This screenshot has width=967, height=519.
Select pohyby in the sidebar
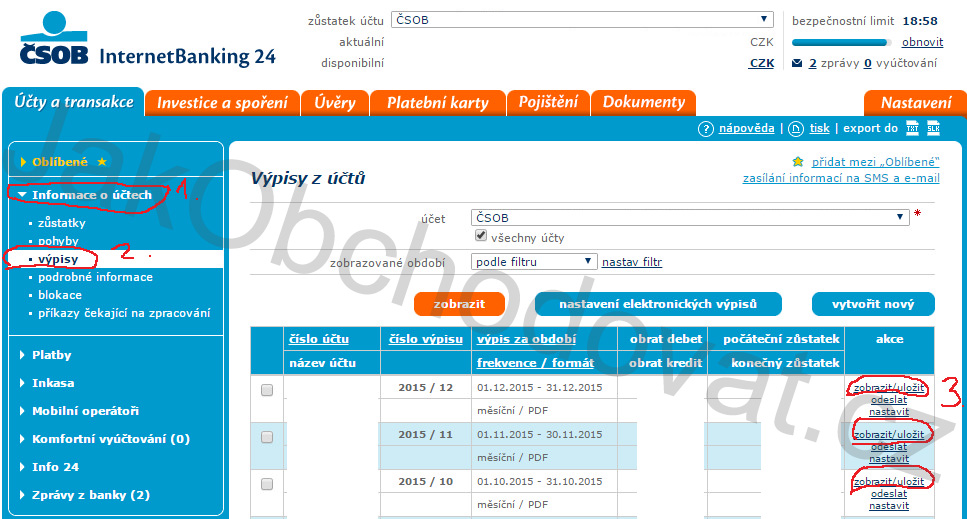[59, 241]
